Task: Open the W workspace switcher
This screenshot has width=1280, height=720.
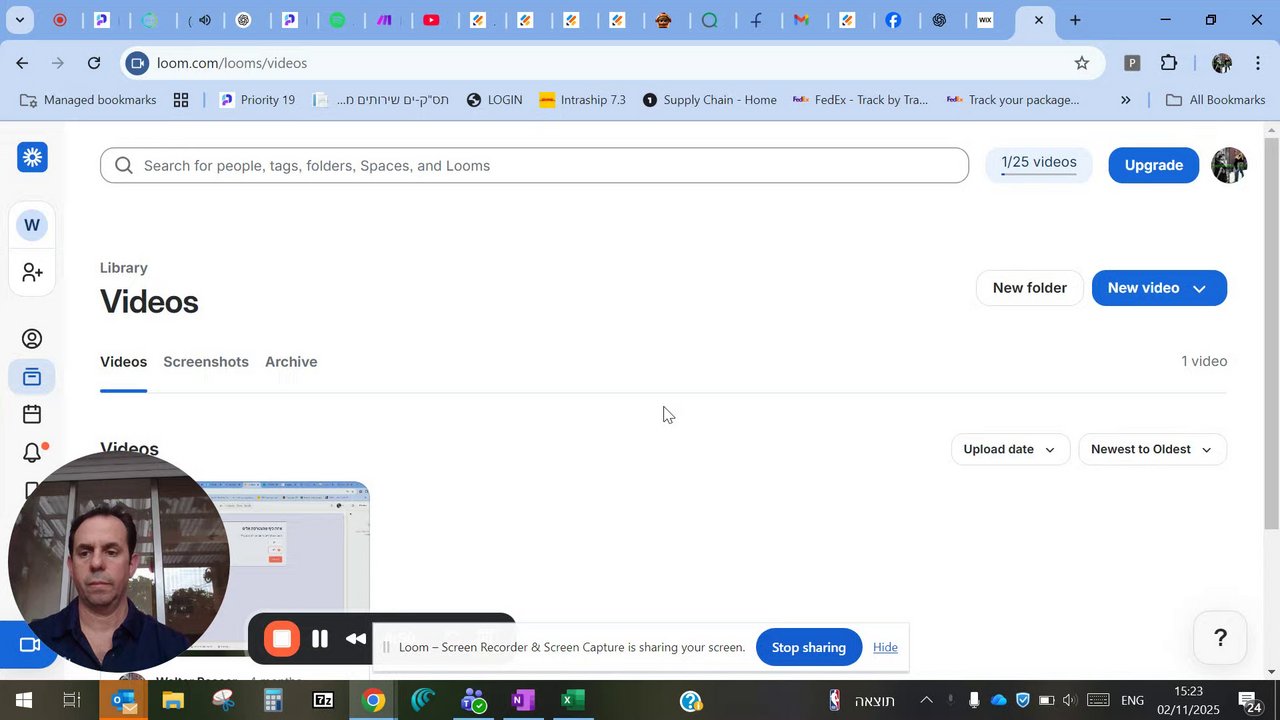Action: tap(32, 225)
